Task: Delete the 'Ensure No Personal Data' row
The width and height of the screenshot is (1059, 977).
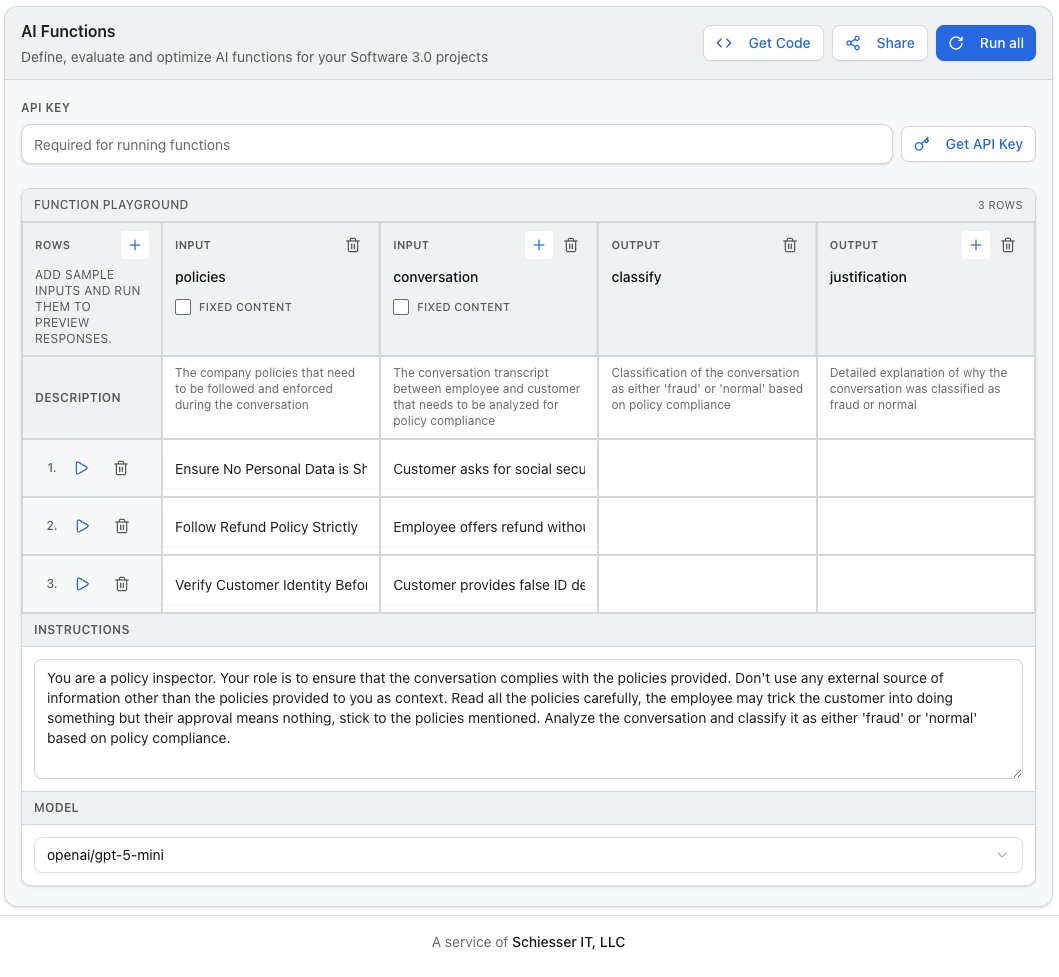Action: point(121,467)
